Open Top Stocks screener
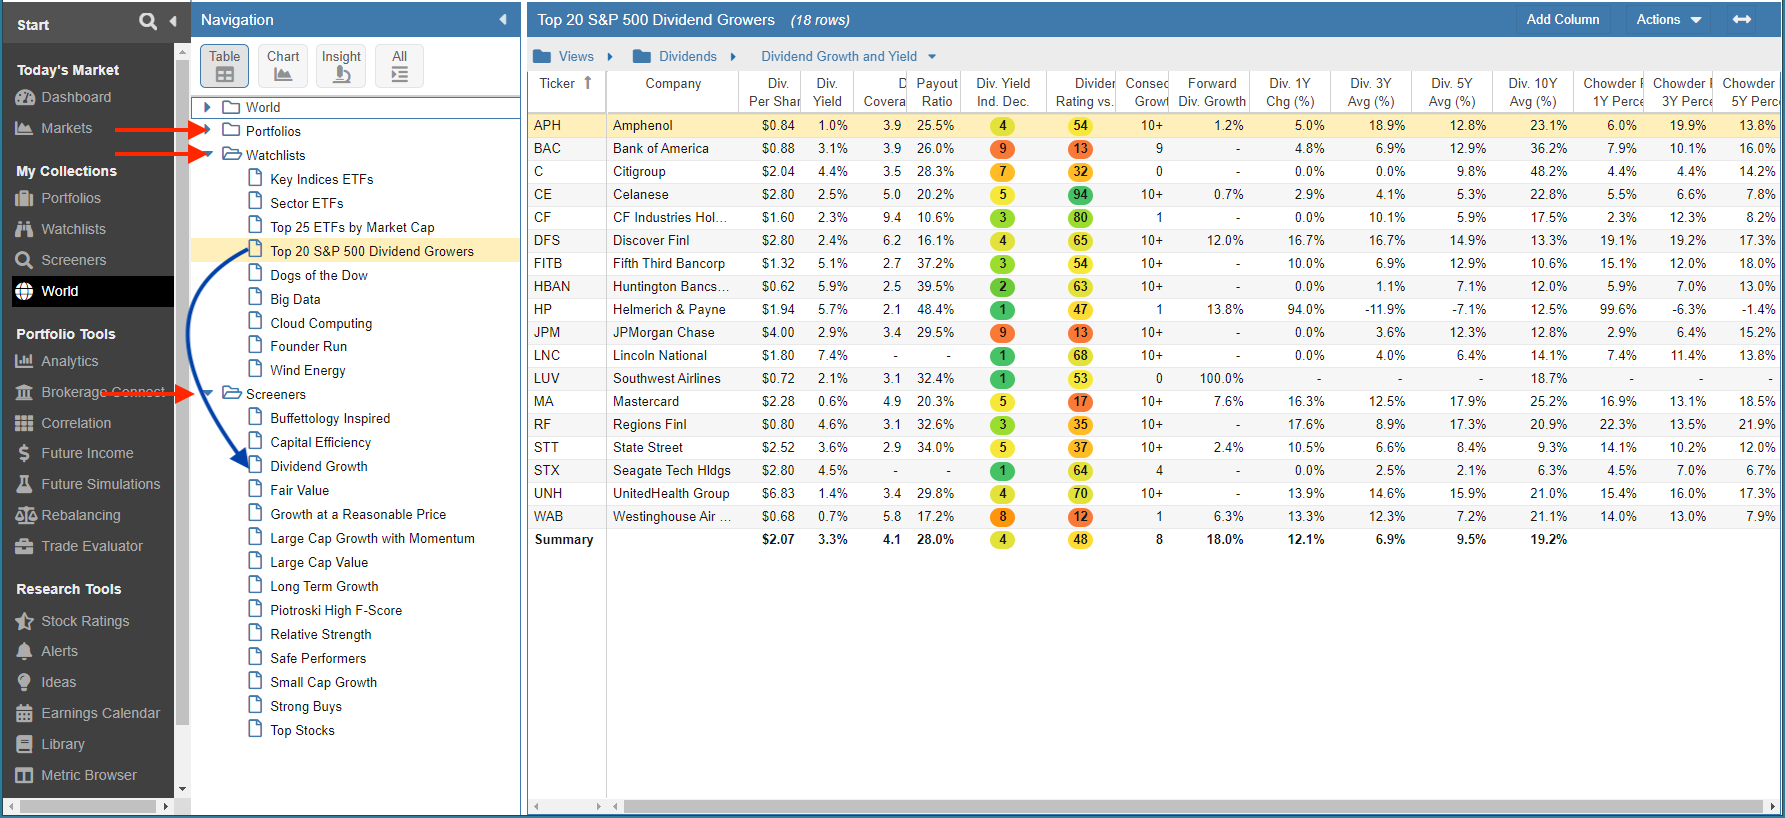The width and height of the screenshot is (1785, 818). [302, 730]
